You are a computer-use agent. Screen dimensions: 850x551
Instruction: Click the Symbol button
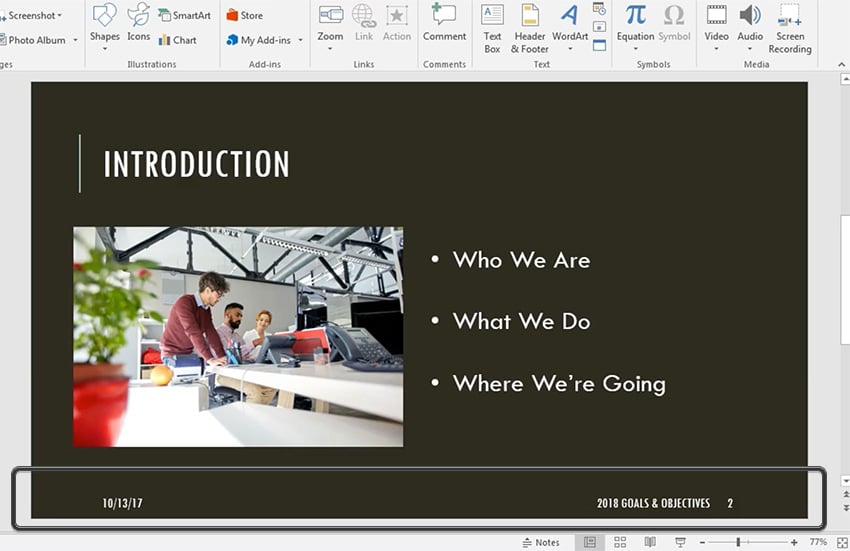674,22
